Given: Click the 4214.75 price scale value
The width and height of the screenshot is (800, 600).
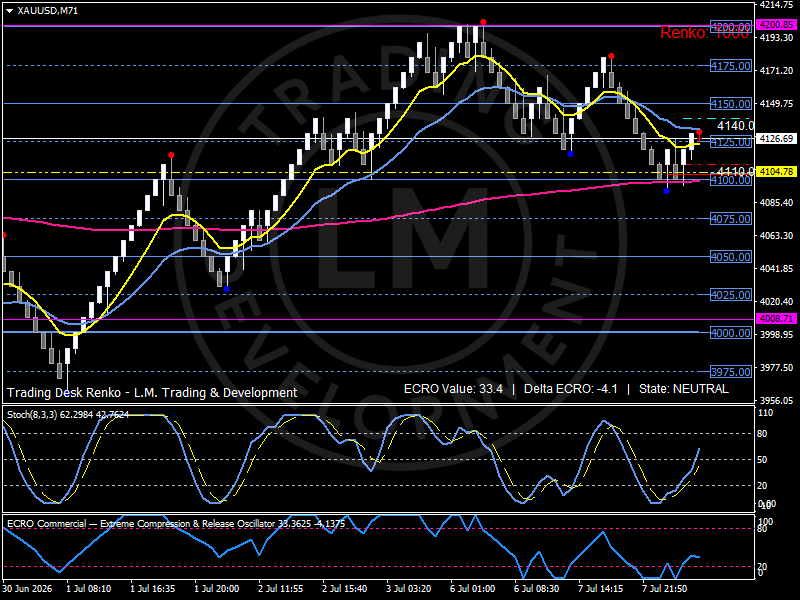Looking at the screenshot, I should point(776,5).
